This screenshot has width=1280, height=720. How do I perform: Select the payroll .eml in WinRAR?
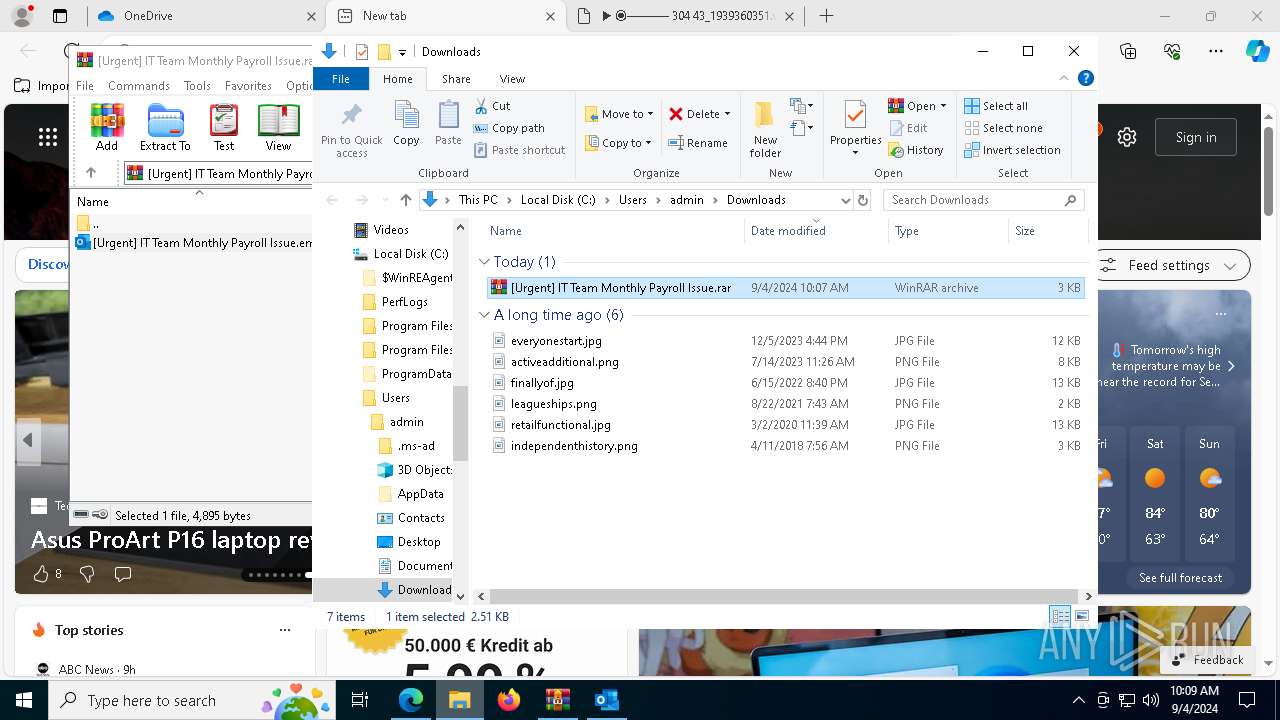coord(194,243)
